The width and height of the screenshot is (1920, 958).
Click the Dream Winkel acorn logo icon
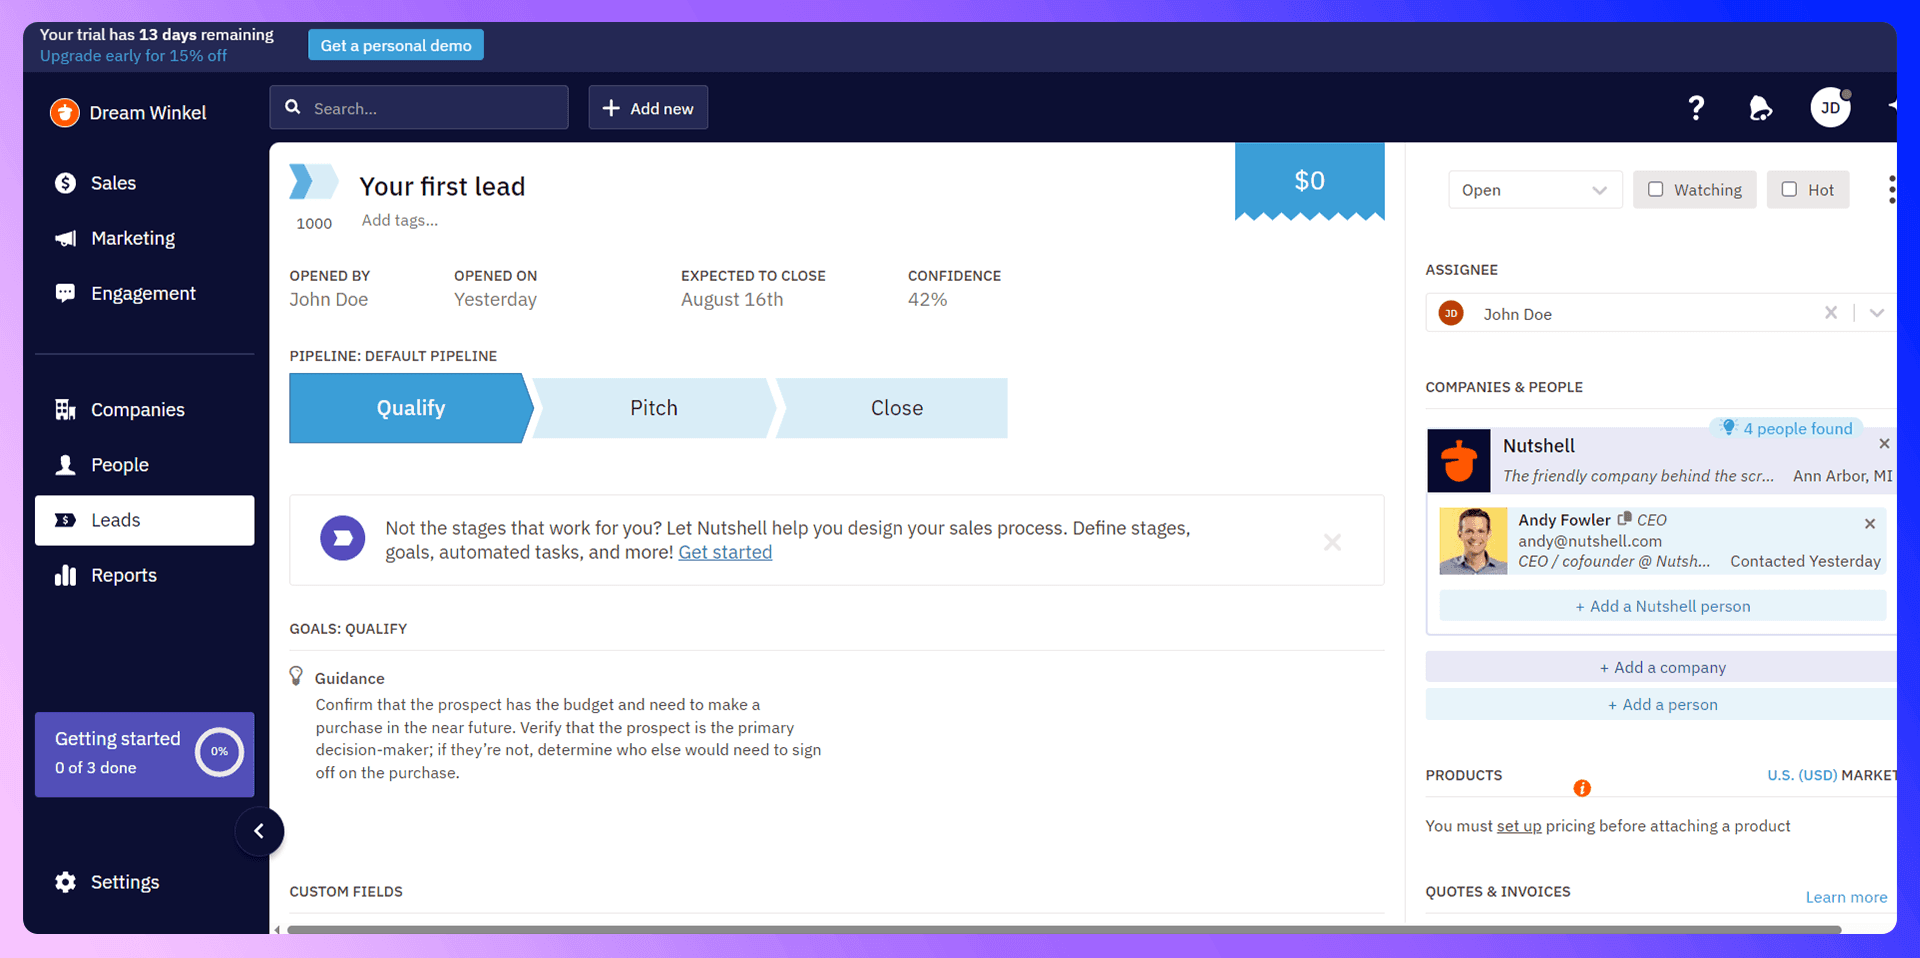(x=65, y=113)
